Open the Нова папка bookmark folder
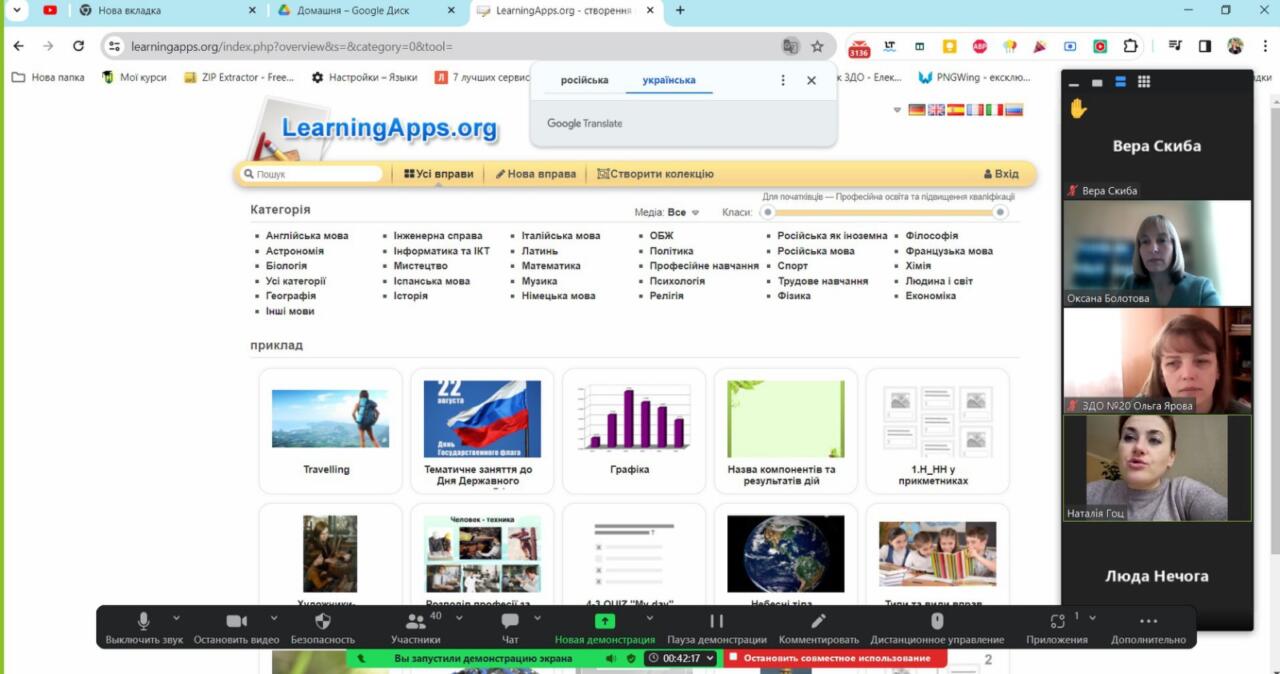 pyautogui.click(x=48, y=77)
